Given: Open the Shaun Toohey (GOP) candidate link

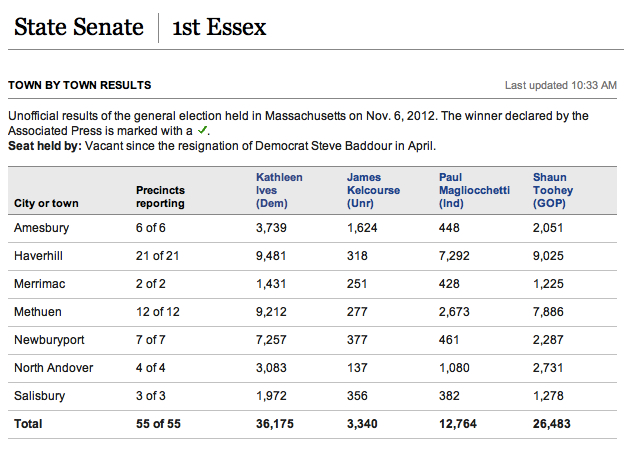Looking at the screenshot, I should [x=553, y=190].
